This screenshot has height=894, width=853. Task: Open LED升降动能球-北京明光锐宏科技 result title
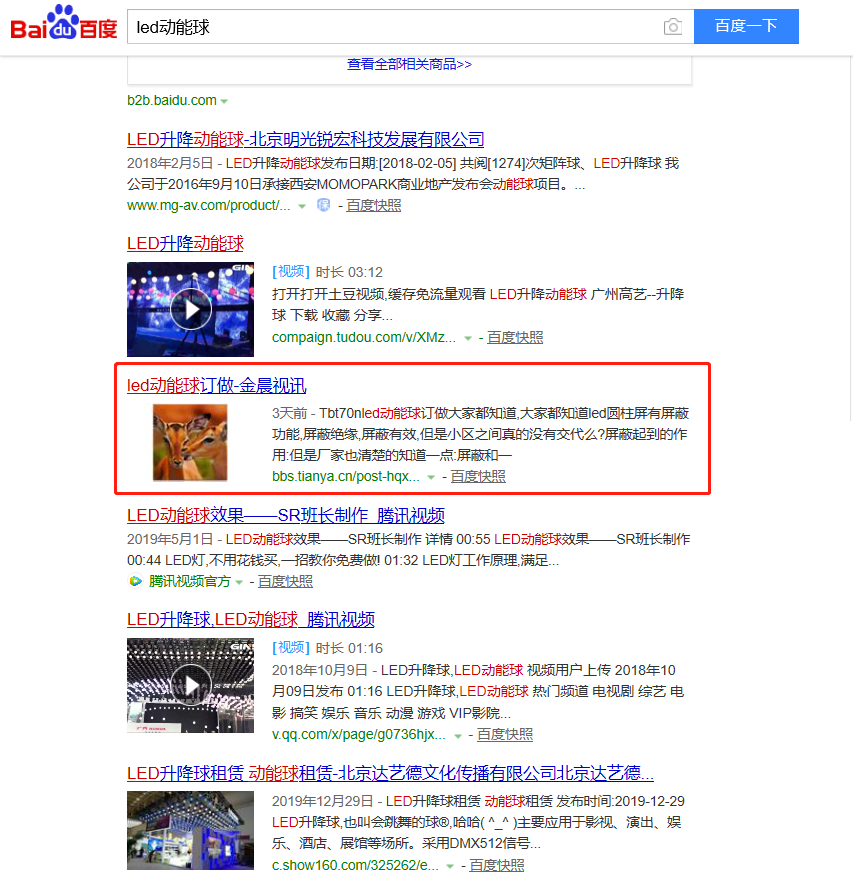pyautogui.click(x=305, y=139)
